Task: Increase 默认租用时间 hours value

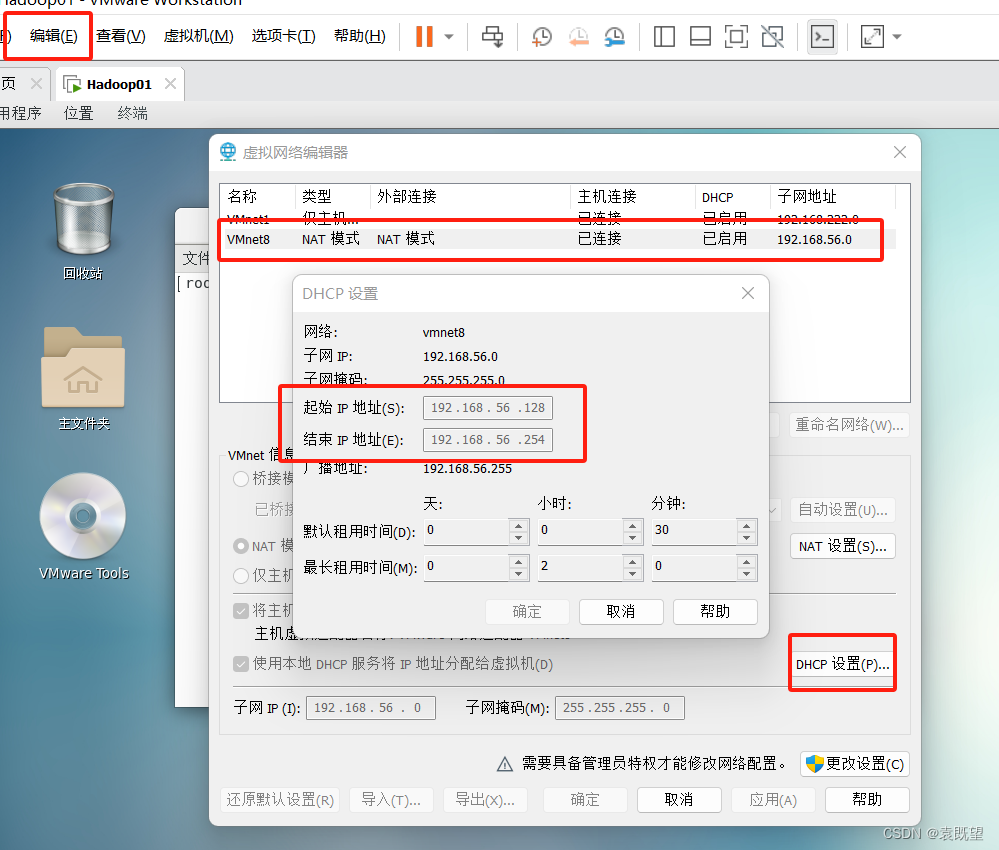Action: [632, 525]
